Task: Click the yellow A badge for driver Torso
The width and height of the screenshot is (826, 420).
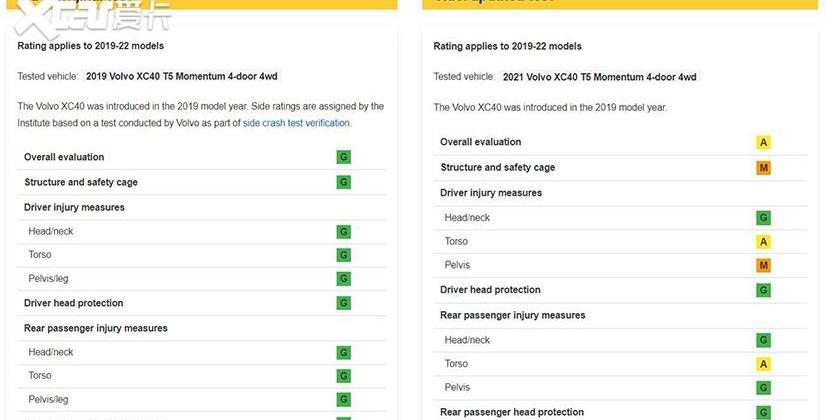Action: coord(763,242)
